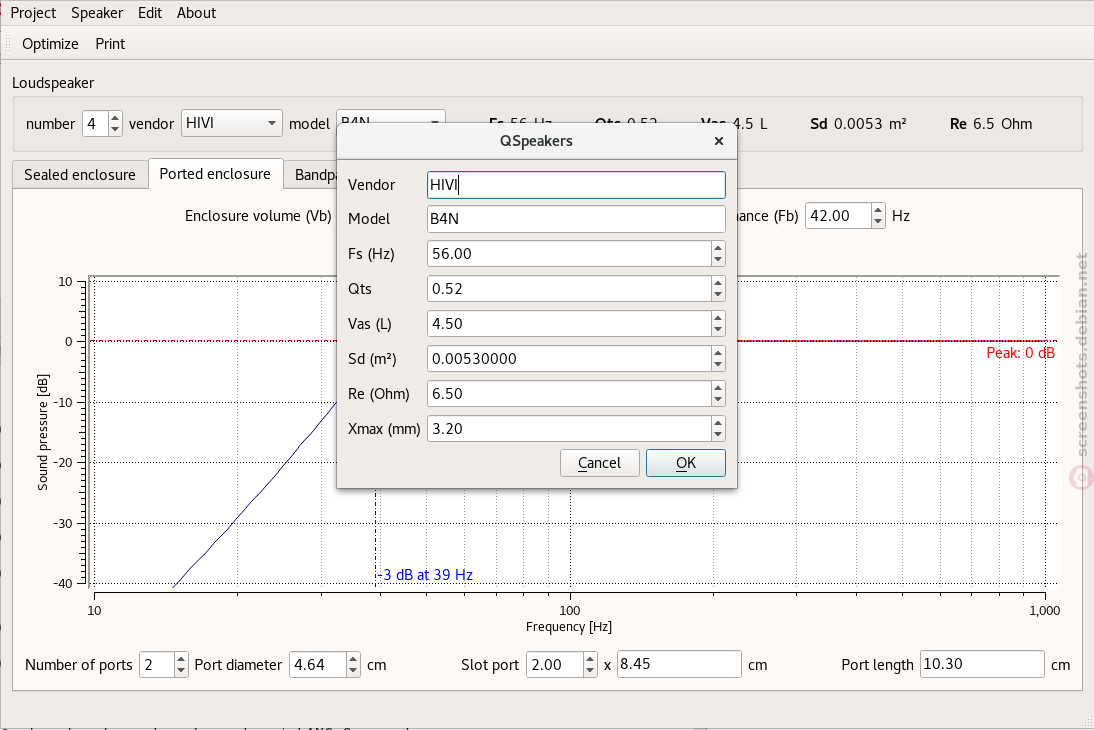Screen dimensions: 1094x730
Task: Switch to the Ported enclosure tab
Action: pyautogui.click(x=215, y=174)
